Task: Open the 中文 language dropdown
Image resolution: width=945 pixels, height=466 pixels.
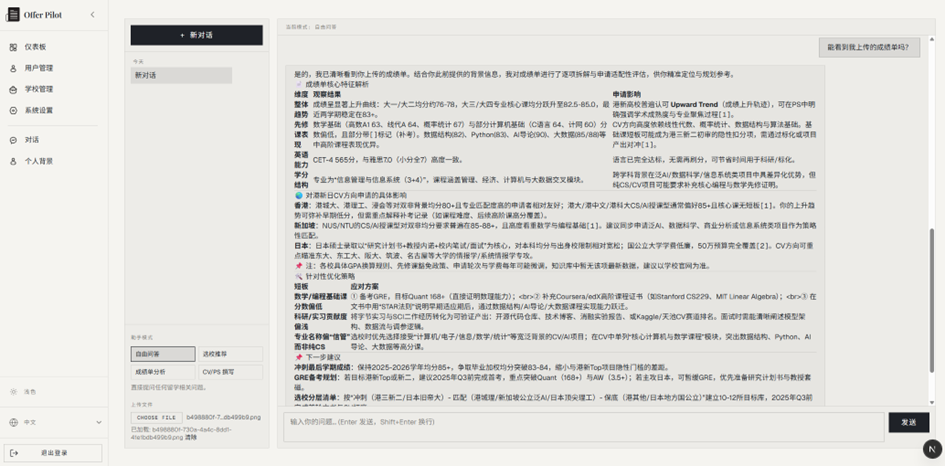Action: 55,423
